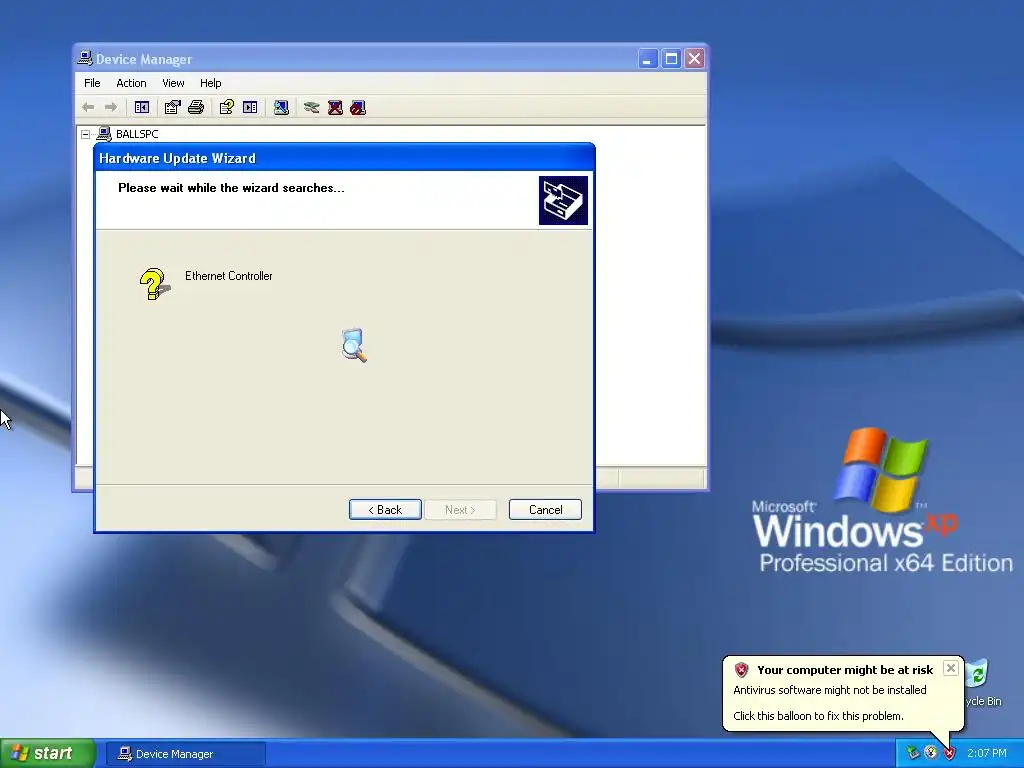1024x768 pixels.
Task: Open the Help menu
Action: tap(210, 83)
